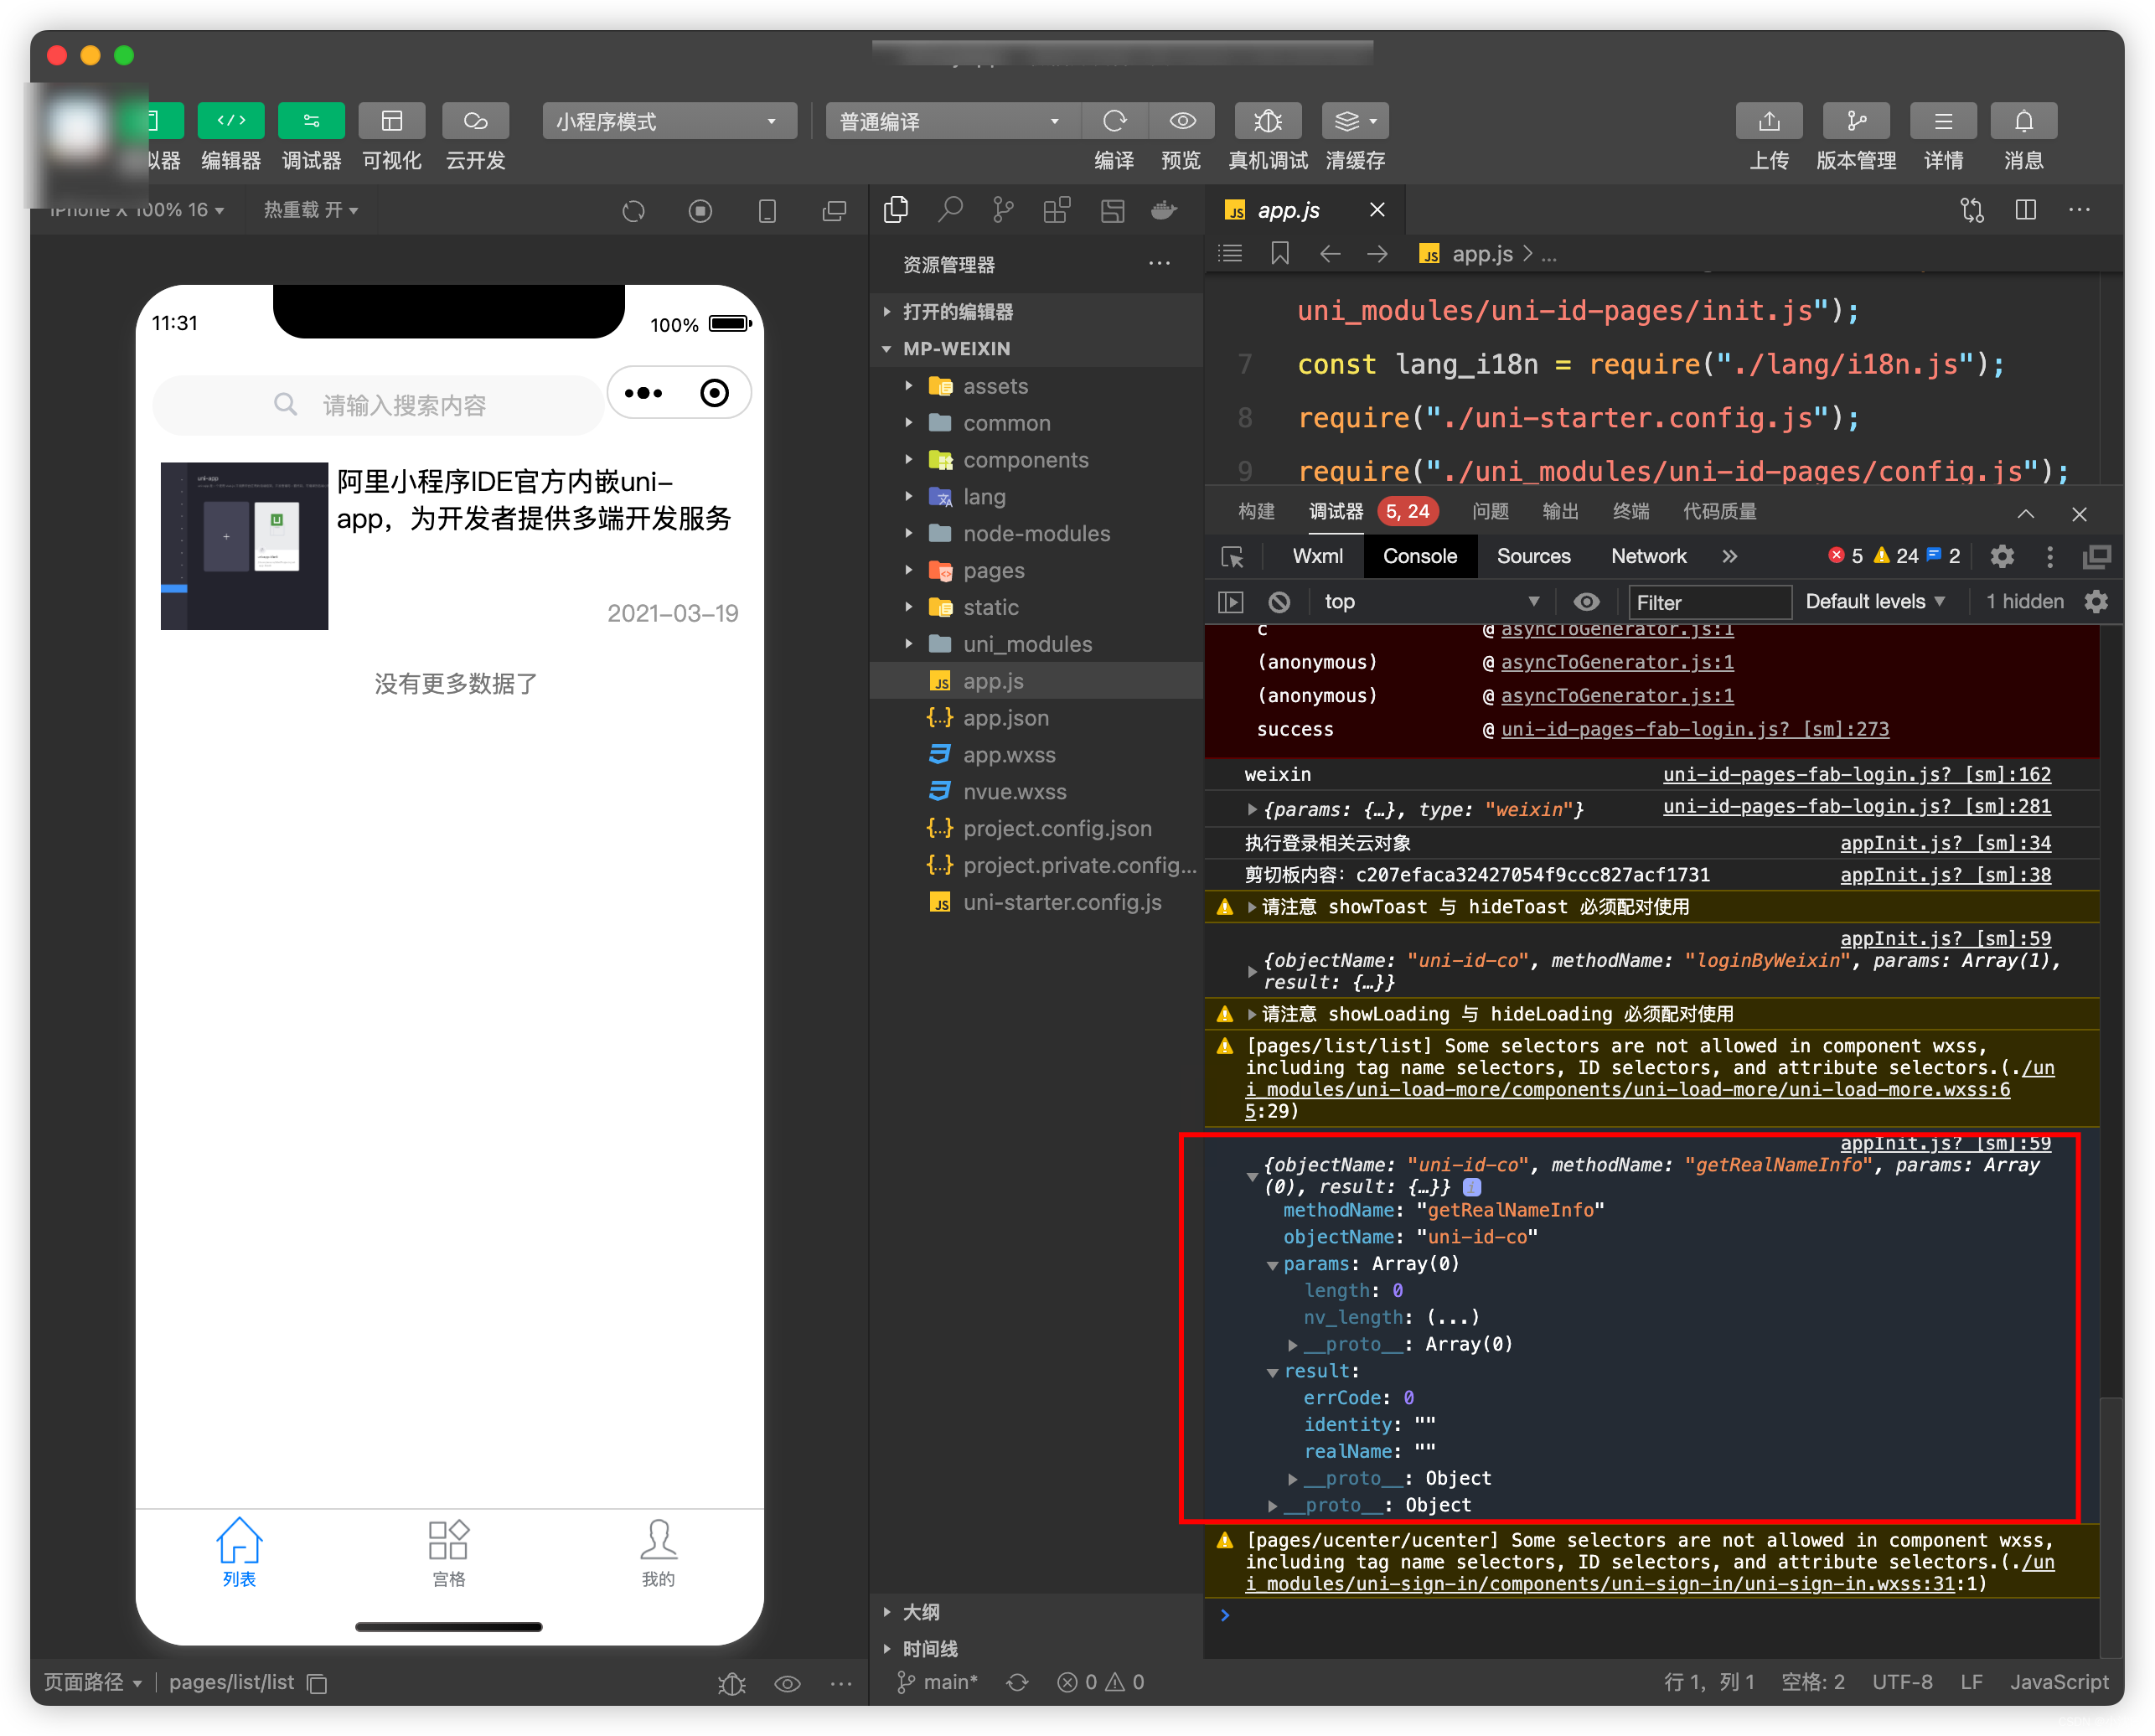Image resolution: width=2155 pixels, height=1736 pixels.
Task: Click the console Filter input field
Action: point(1708,602)
